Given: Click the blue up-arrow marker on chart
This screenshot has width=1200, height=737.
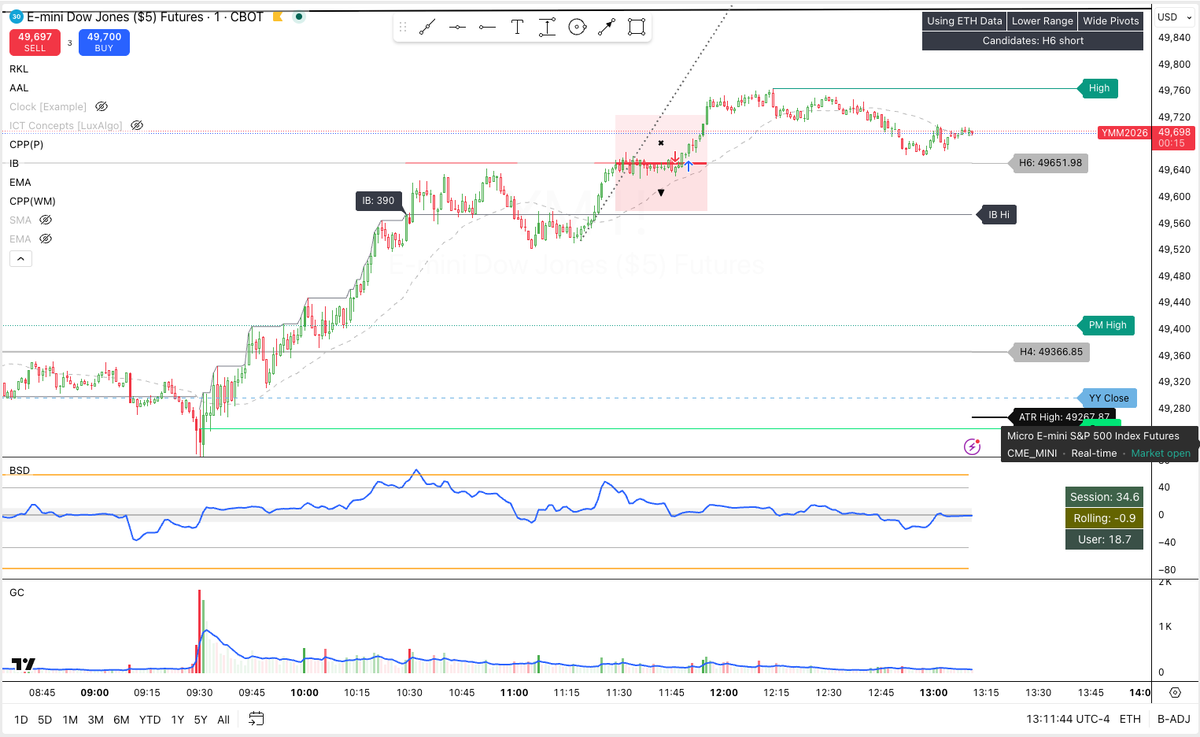Looking at the screenshot, I should [688, 164].
